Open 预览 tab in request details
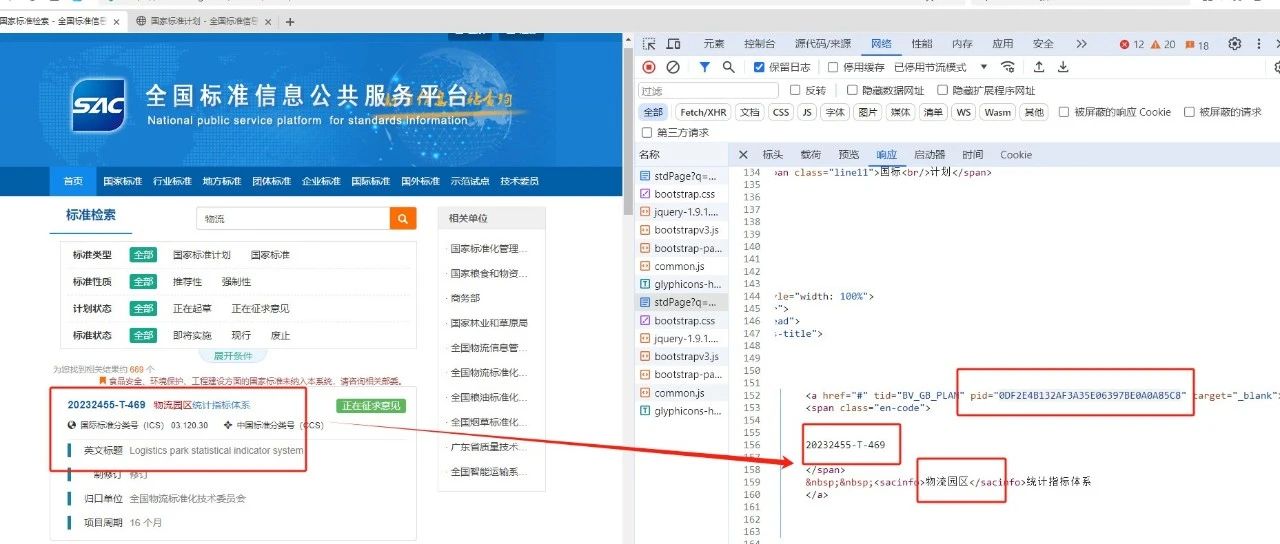1280x544 pixels. coord(849,155)
